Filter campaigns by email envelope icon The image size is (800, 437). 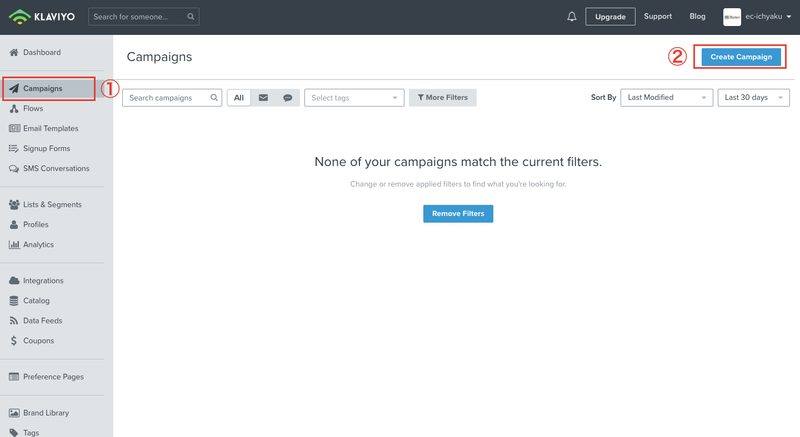[x=263, y=97]
